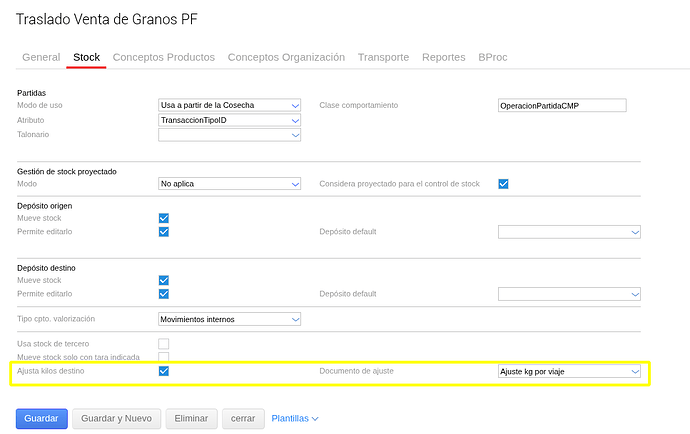Click the Clase comportamiento label
The image size is (690, 434).
click(359, 105)
